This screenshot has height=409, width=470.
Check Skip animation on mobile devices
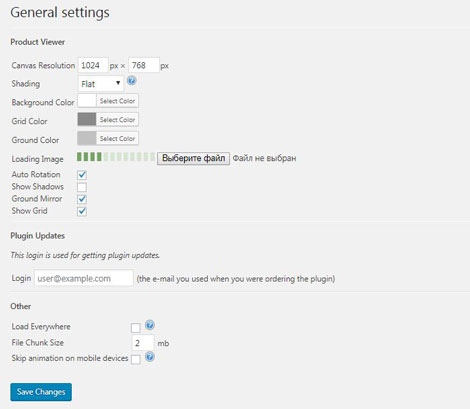tap(135, 360)
